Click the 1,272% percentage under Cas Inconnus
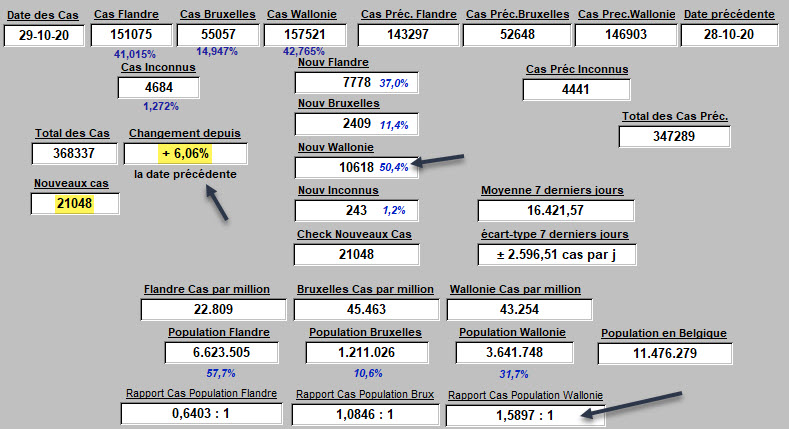789x429 pixels. tap(161, 106)
